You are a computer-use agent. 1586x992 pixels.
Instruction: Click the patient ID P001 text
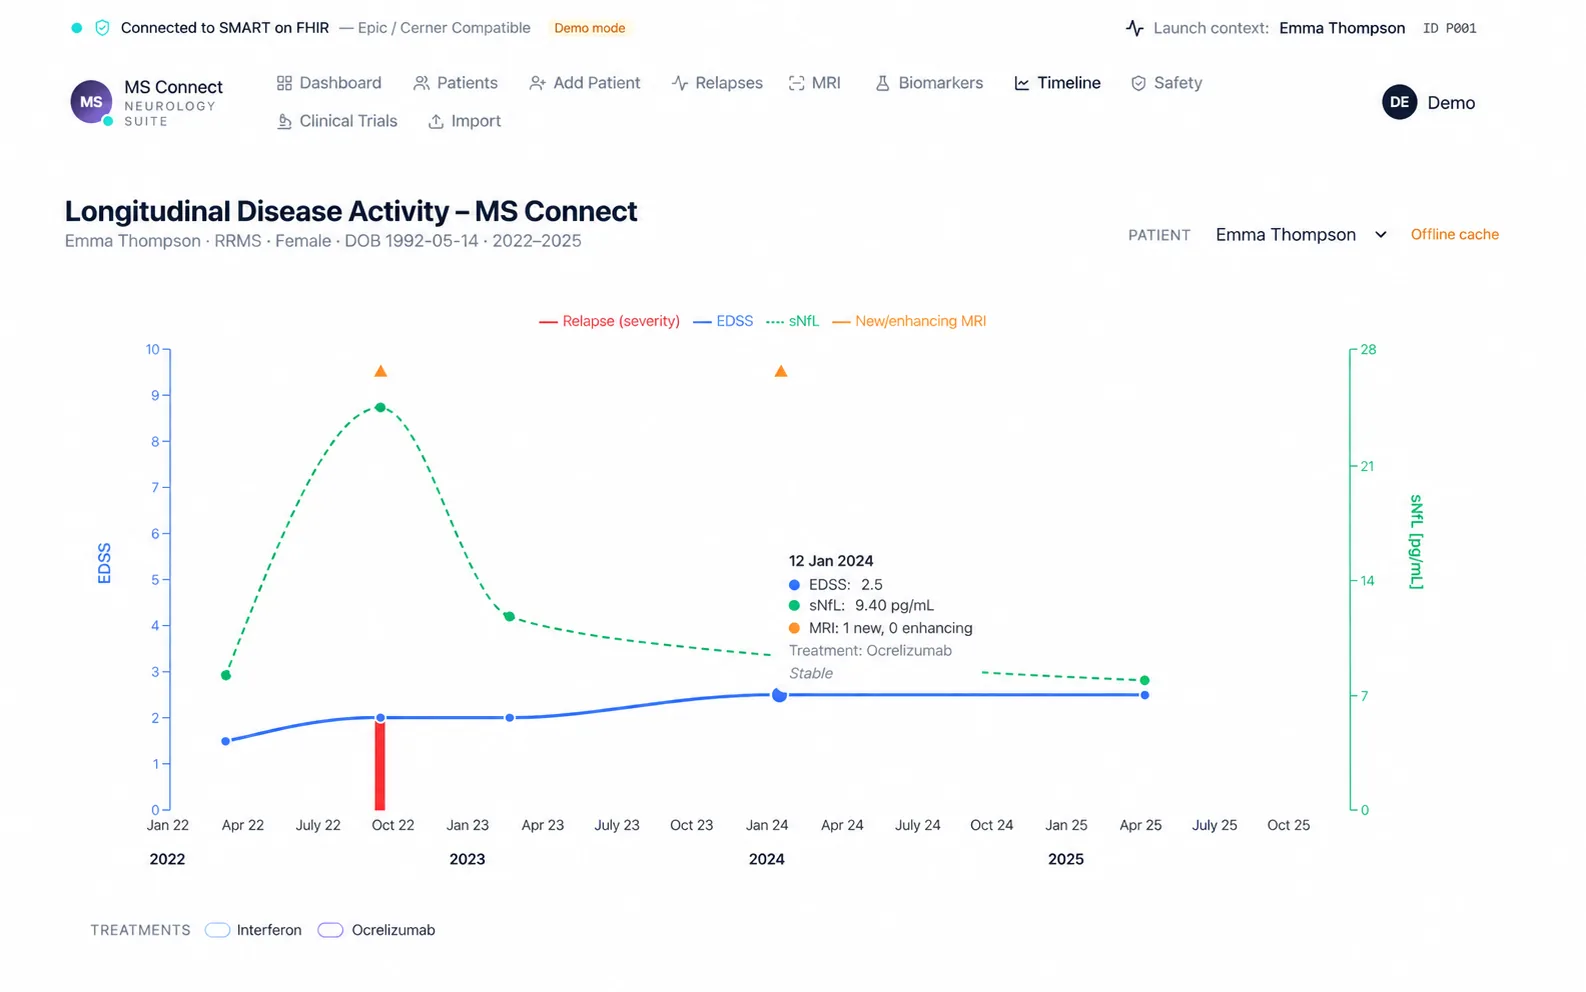(1450, 28)
